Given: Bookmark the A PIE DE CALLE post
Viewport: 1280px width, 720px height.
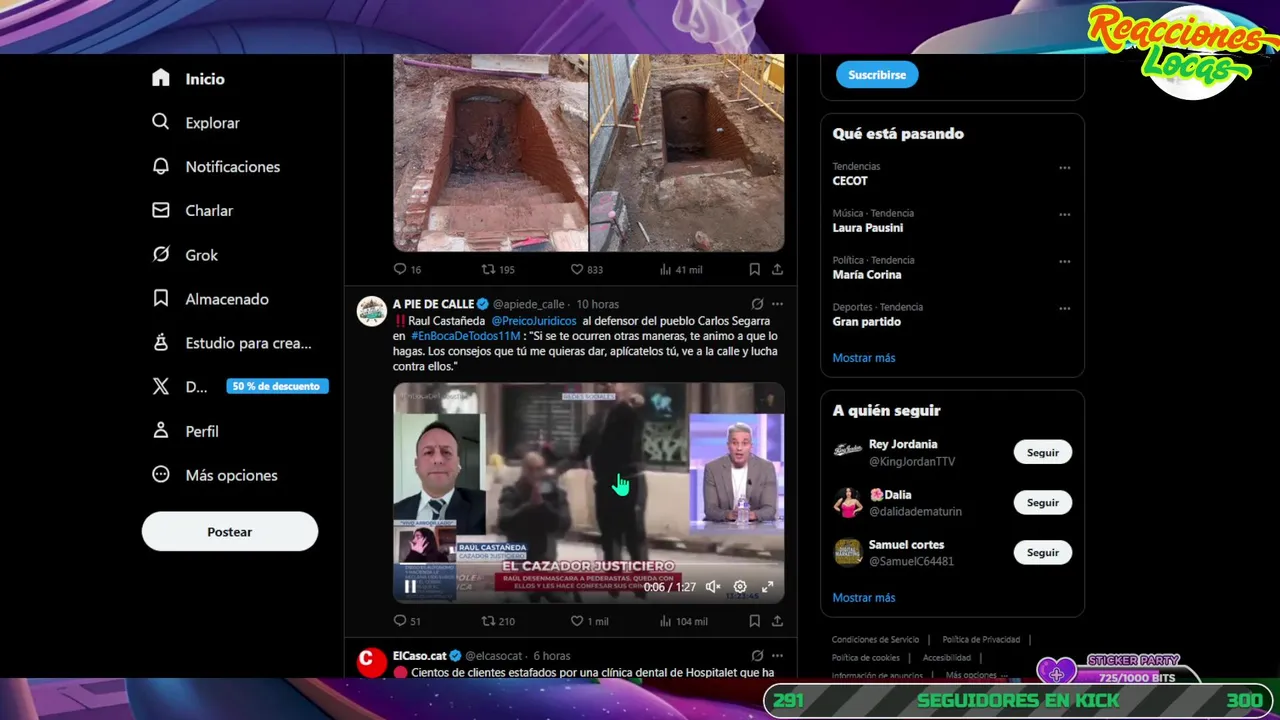Looking at the screenshot, I should tap(754, 621).
